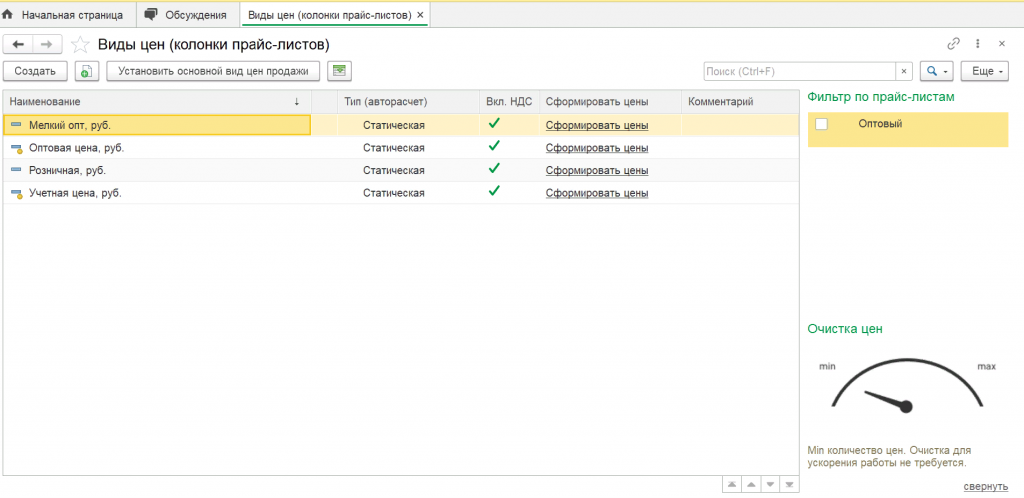1024x498 pixels.
Task: Copy link to this form with the chain icon
Action: coord(953,44)
